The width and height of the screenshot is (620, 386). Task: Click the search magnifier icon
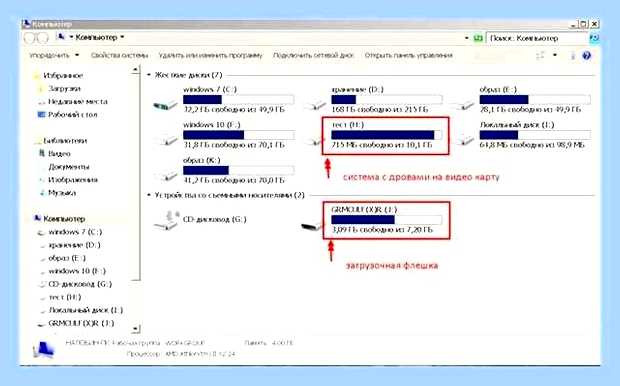tap(594, 38)
